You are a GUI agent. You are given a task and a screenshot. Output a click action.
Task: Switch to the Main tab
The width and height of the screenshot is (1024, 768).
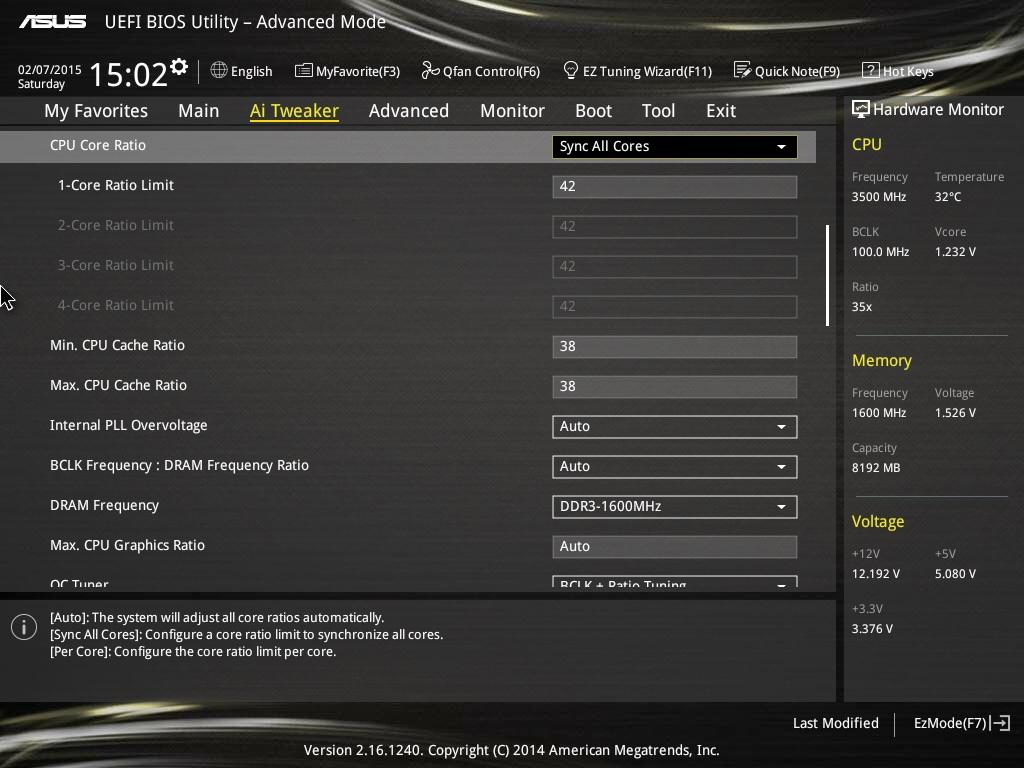(x=199, y=111)
